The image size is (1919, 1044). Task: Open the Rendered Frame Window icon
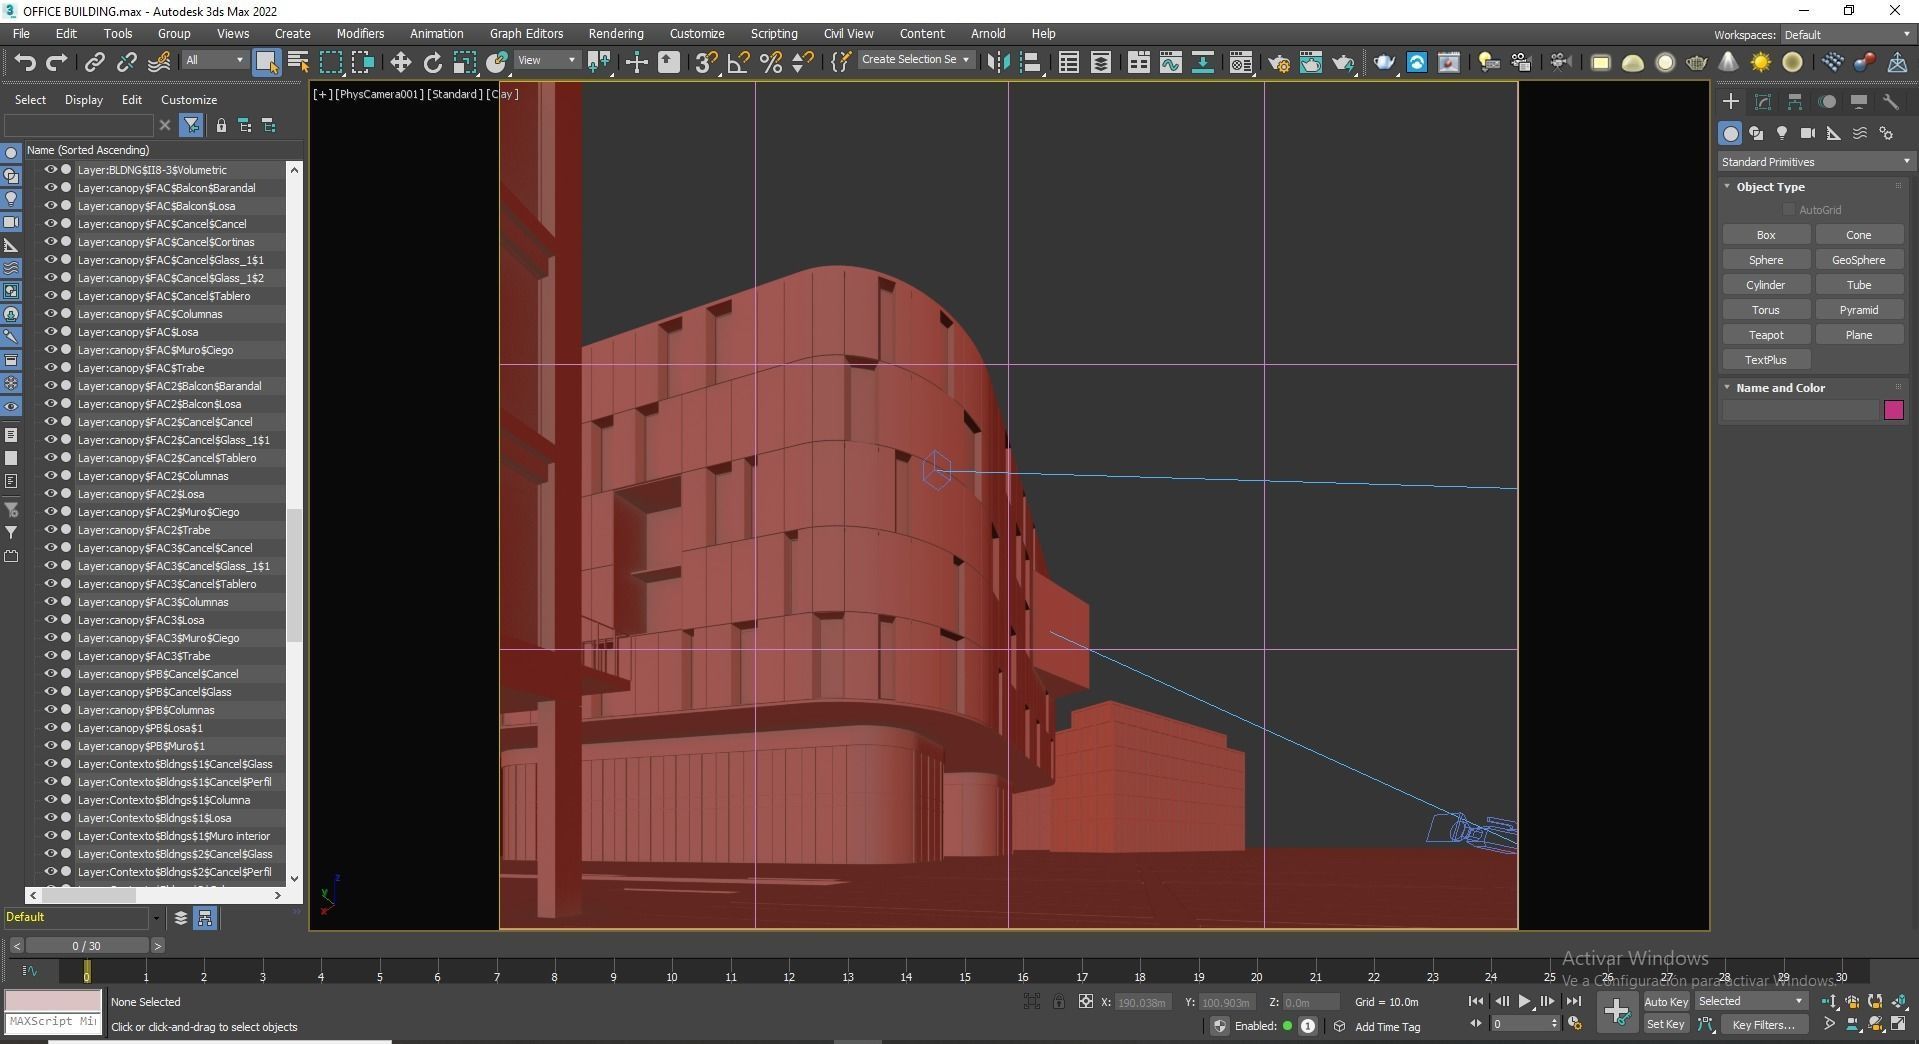coord(1310,62)
